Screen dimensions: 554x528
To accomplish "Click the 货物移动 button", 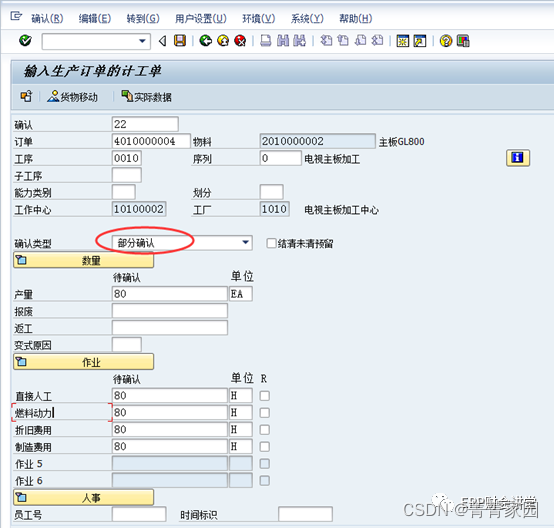I will pyautogui.click(x=72, y=96).
